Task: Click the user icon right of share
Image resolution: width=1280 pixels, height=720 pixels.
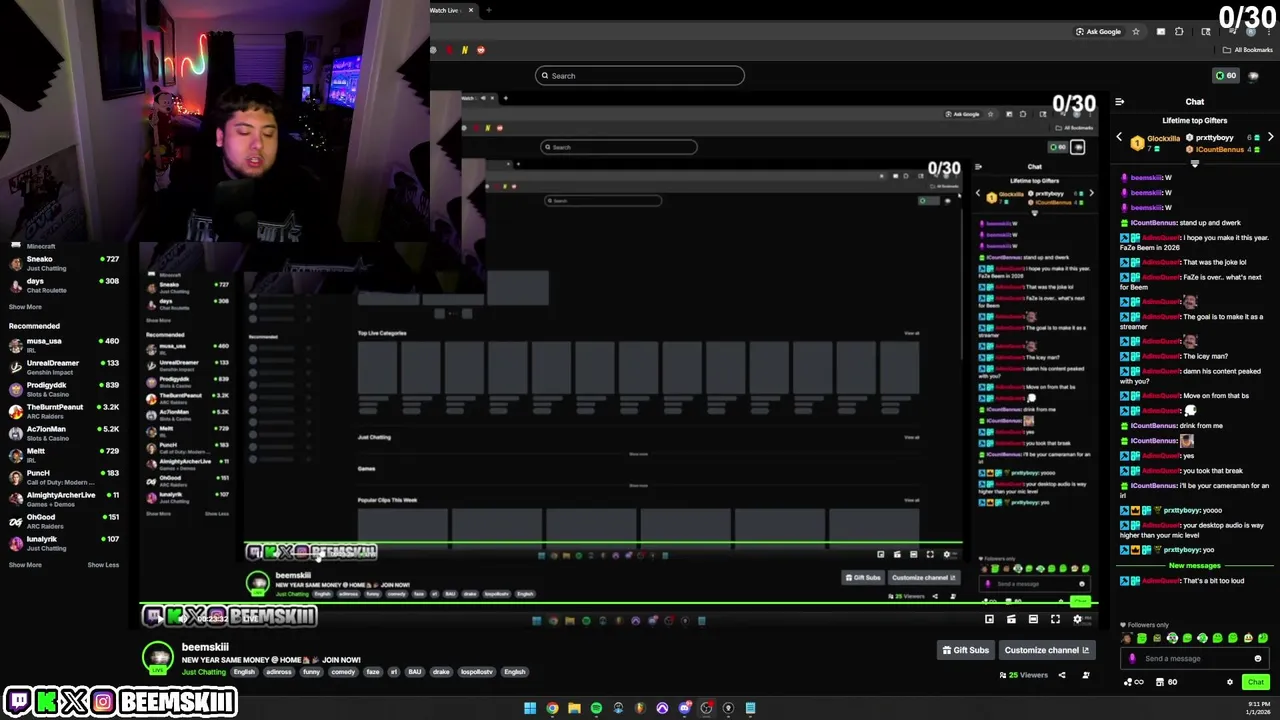Action: tap(1086, 675)
